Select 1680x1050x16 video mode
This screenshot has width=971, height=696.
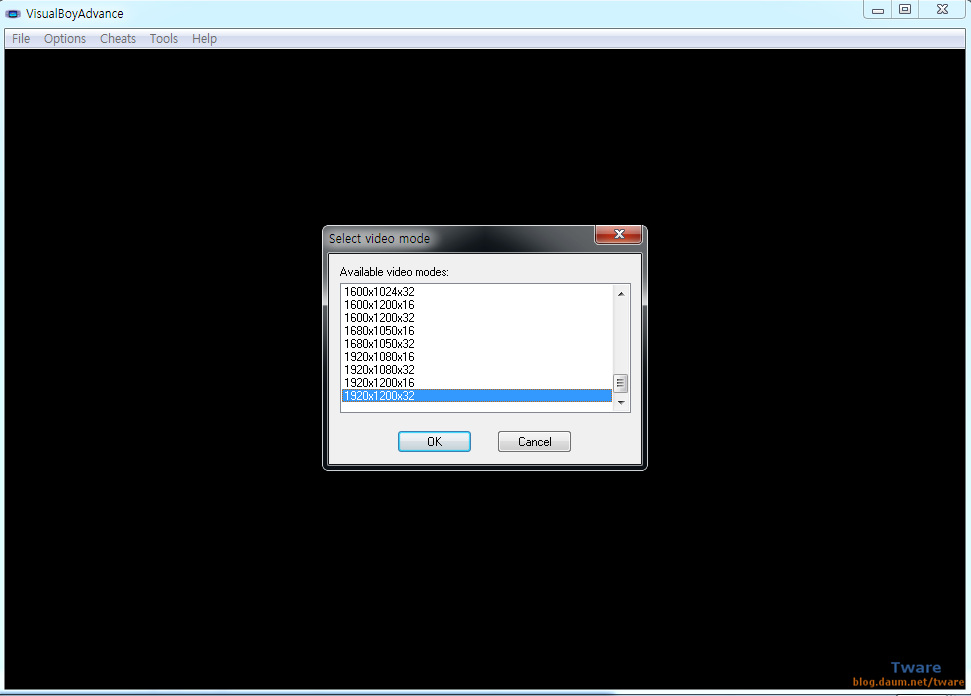point(477,331)
